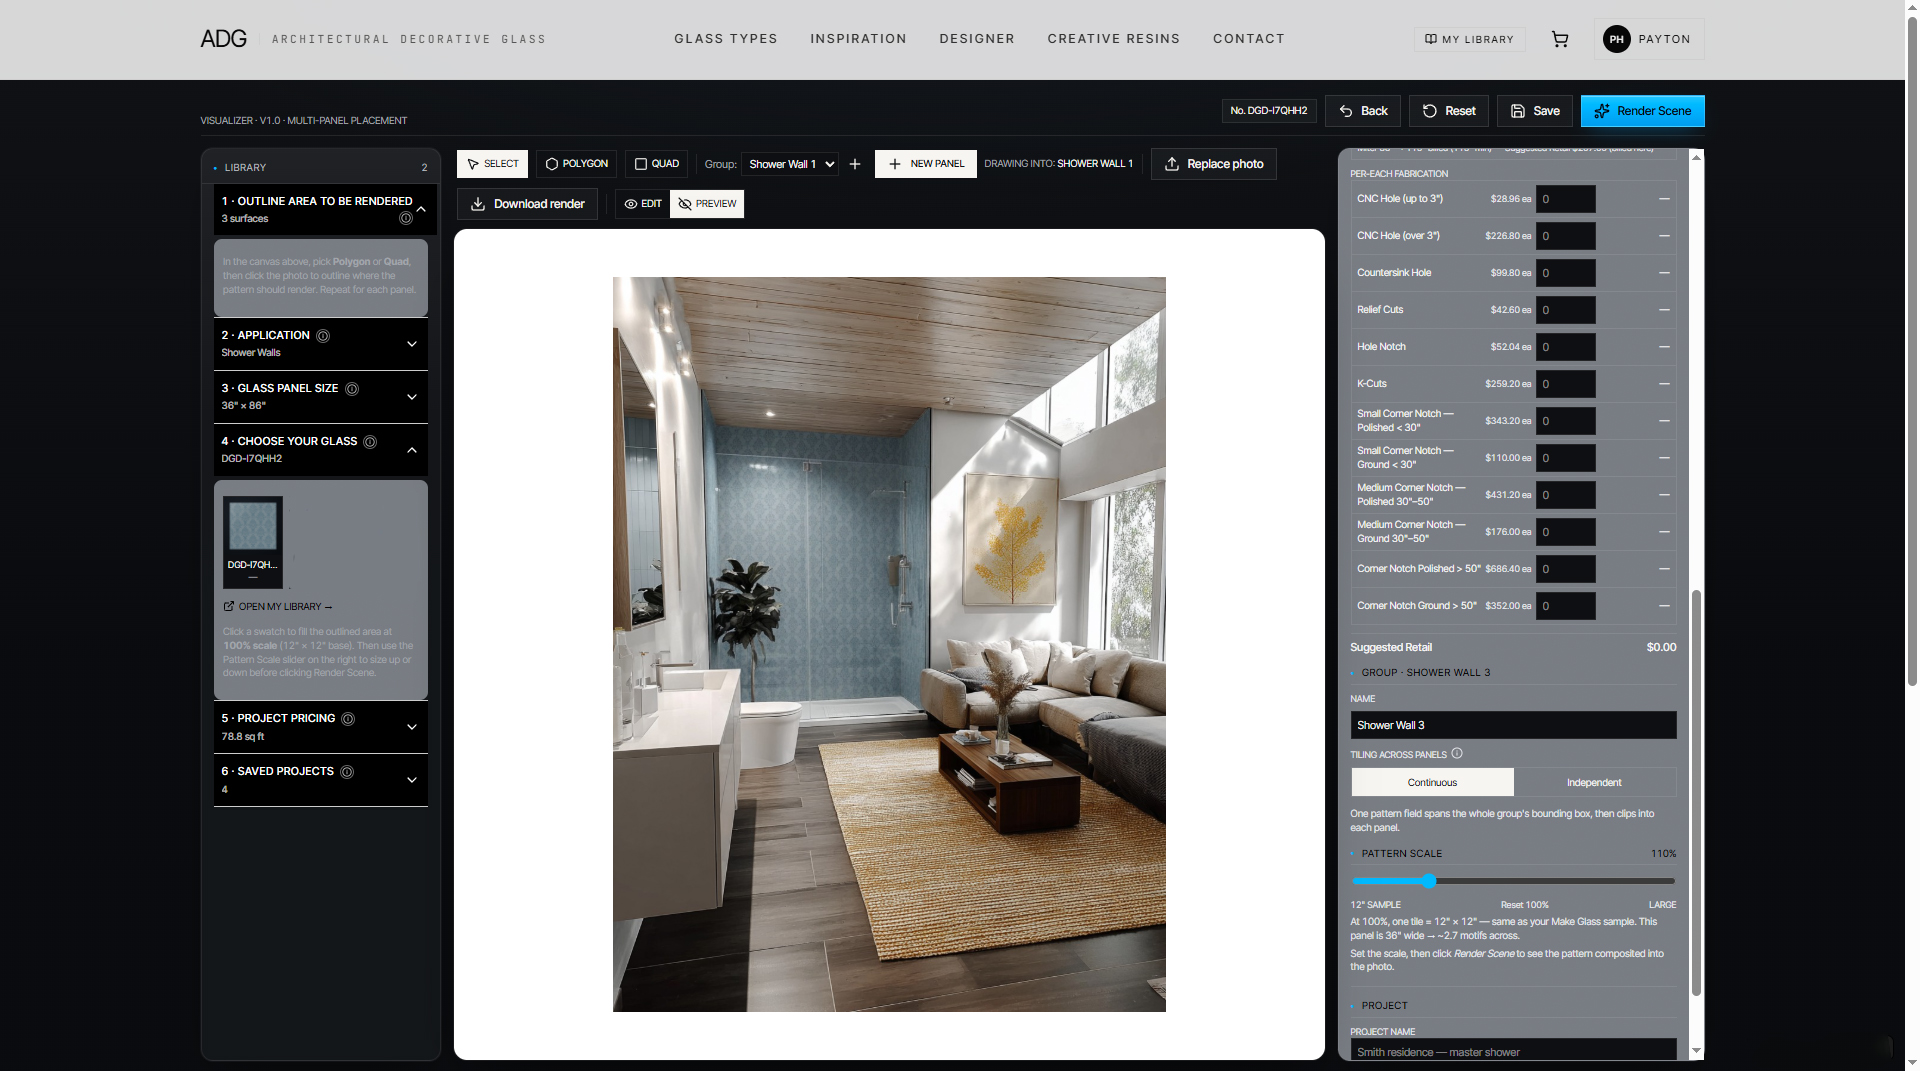
Task: Click New Panel button
Action: [925, 164]
